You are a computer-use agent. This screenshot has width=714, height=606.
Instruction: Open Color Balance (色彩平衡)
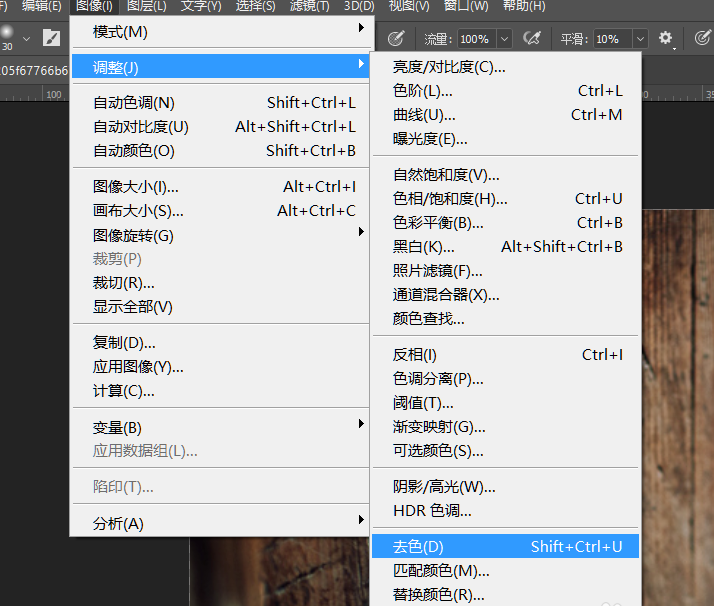[505, 223]
